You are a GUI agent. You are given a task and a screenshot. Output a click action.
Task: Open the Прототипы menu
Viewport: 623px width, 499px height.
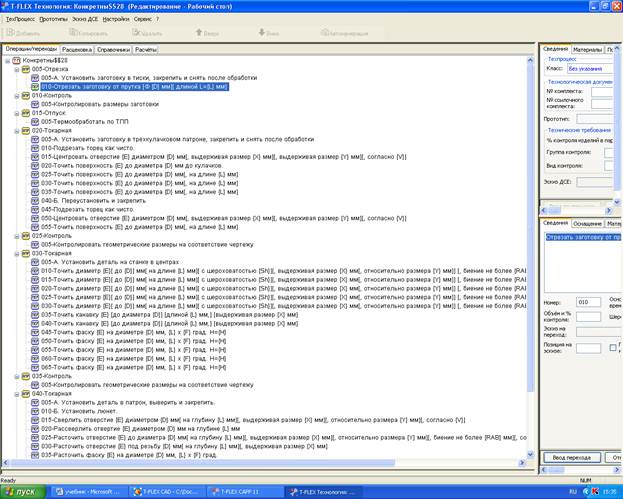pos(54,19)
